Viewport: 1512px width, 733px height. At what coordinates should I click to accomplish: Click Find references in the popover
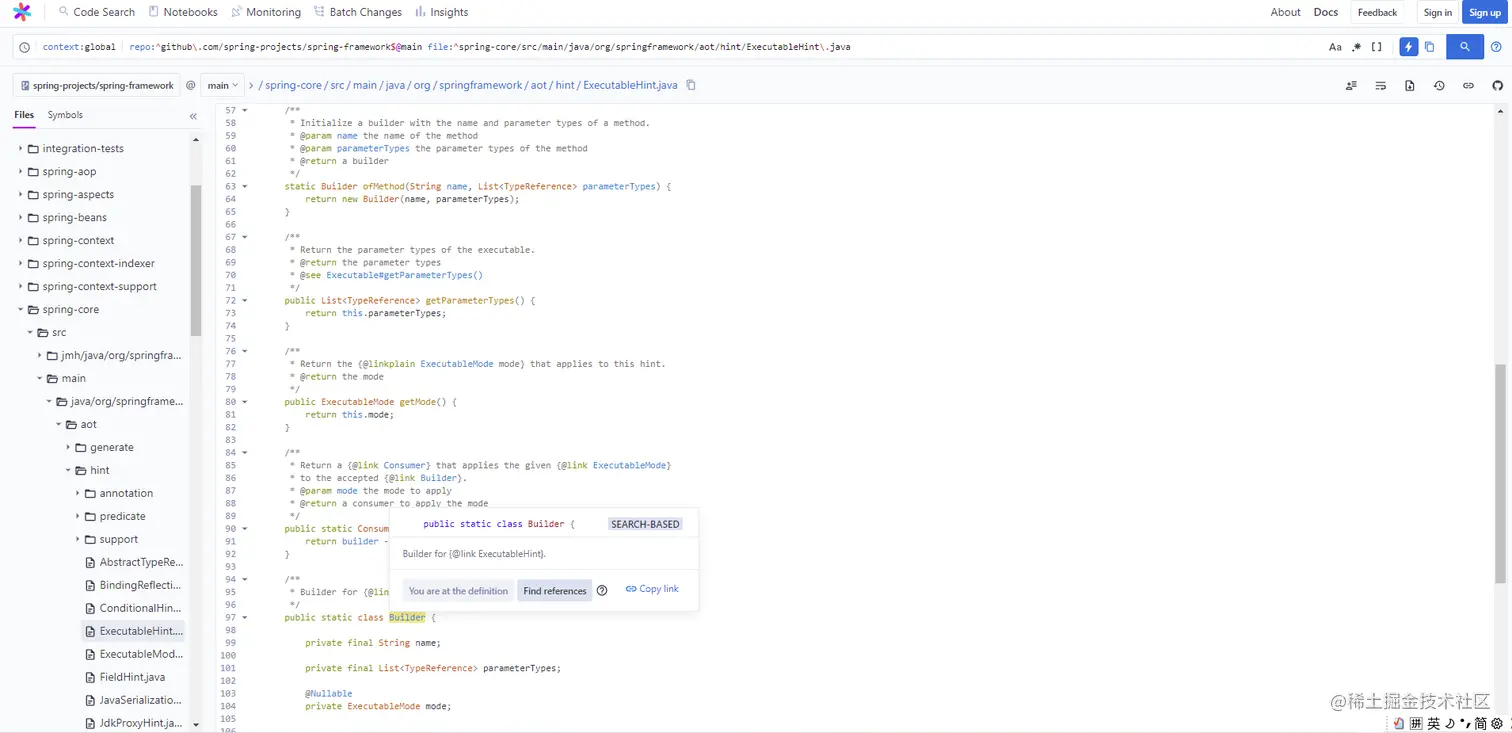tap(554, 591)
